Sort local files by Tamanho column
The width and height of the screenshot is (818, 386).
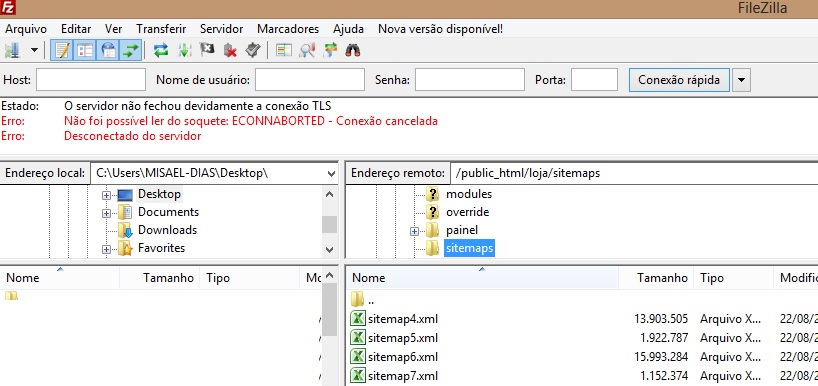(x=160, y=278)
